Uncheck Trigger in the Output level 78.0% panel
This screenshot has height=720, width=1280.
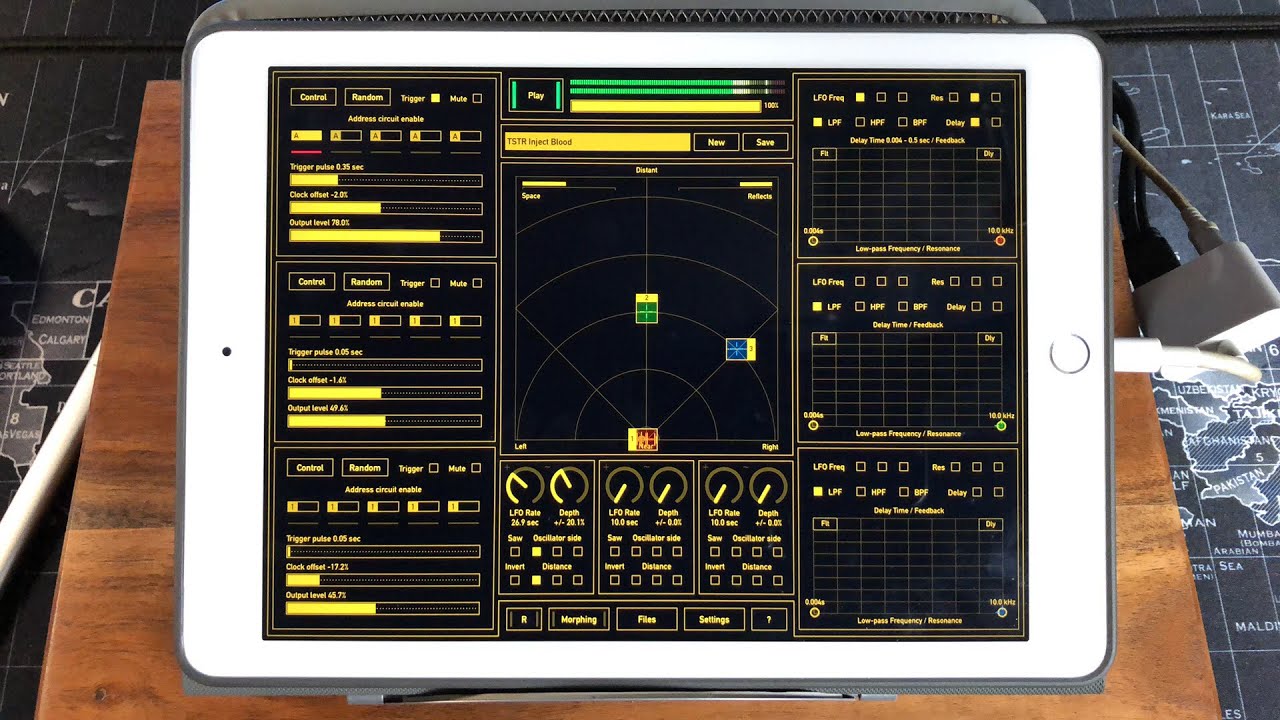click(x=435, y=98)
